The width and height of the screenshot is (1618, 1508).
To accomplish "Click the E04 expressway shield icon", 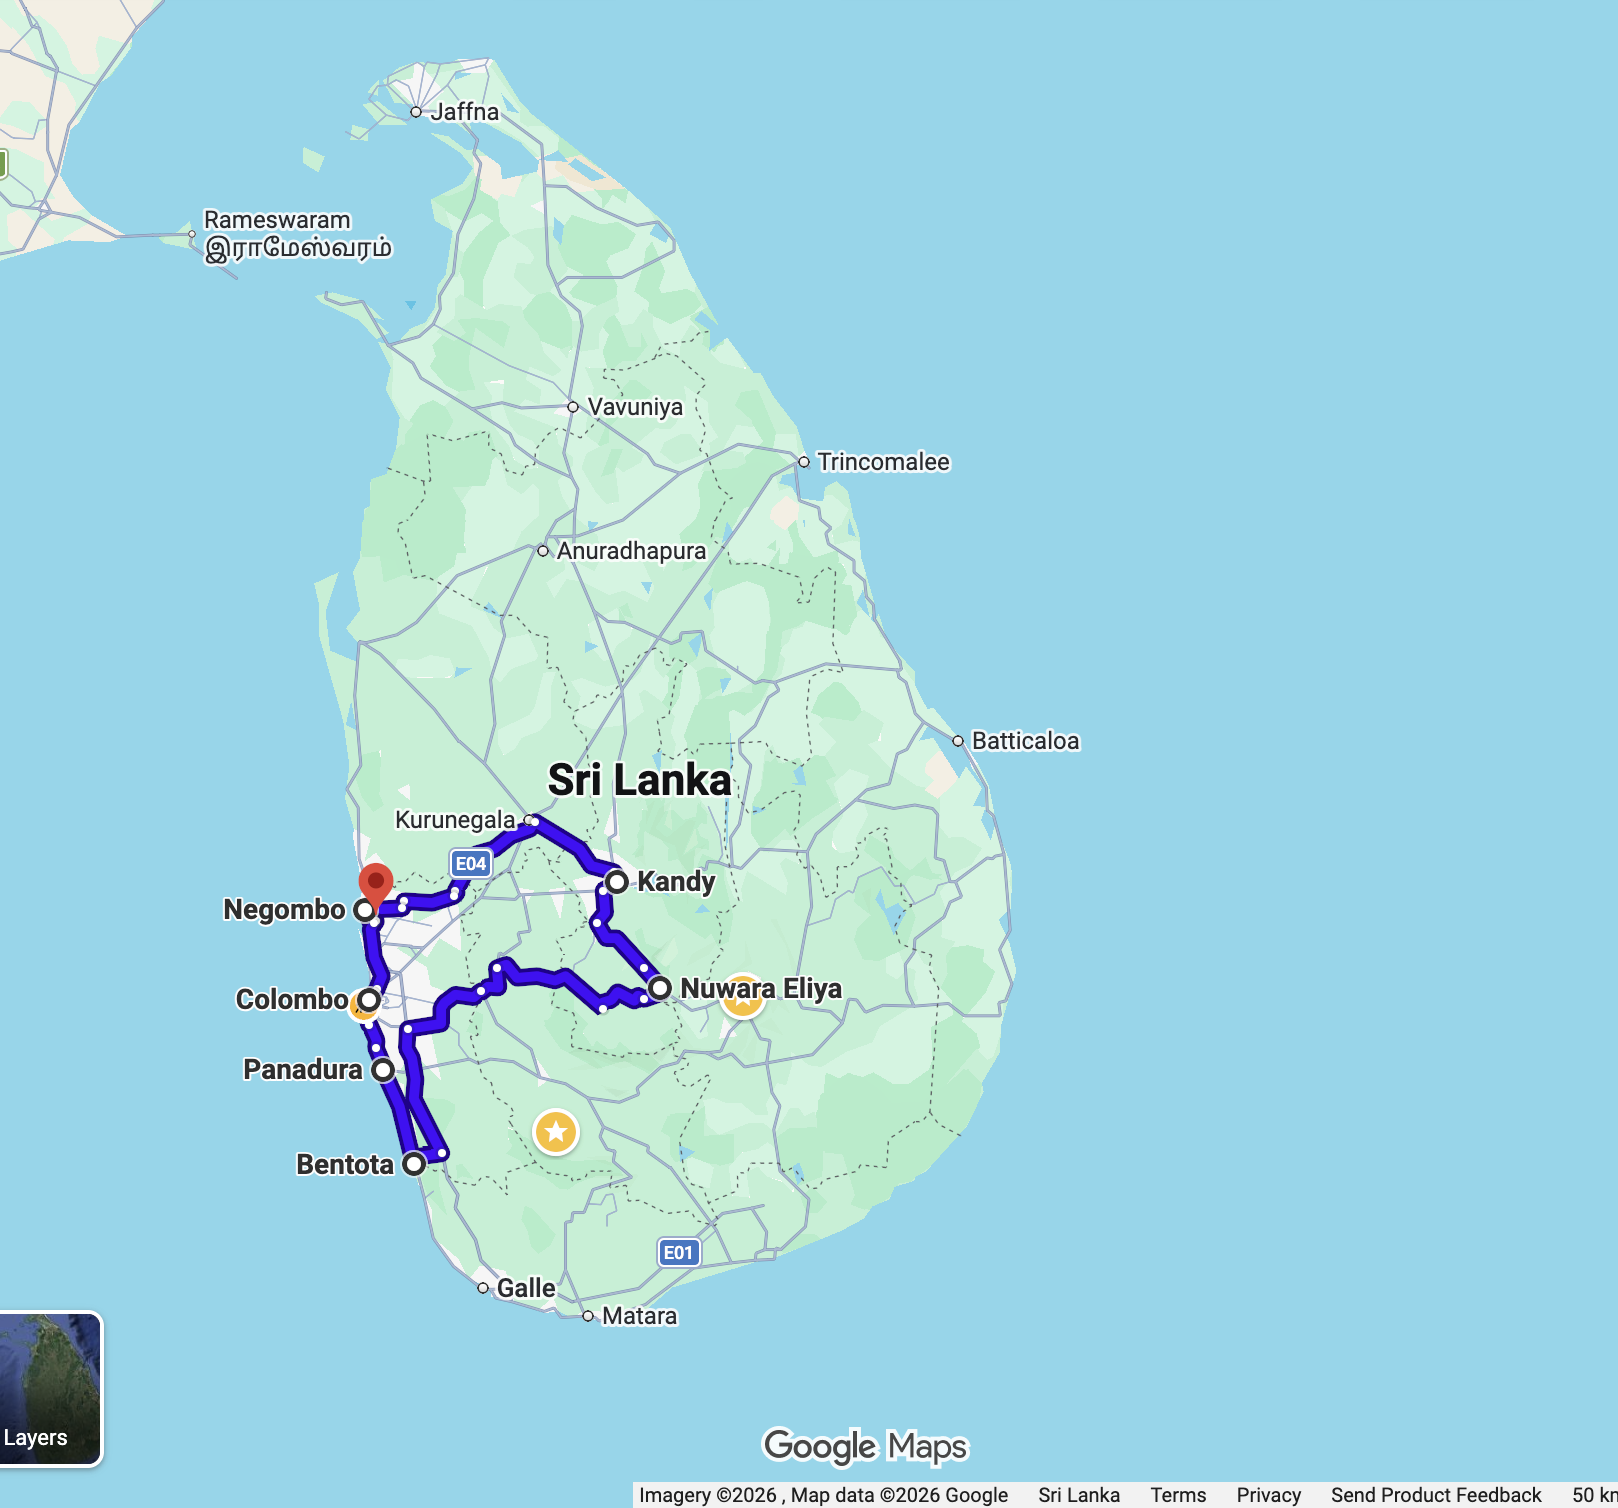I will (x=471, y=863).
